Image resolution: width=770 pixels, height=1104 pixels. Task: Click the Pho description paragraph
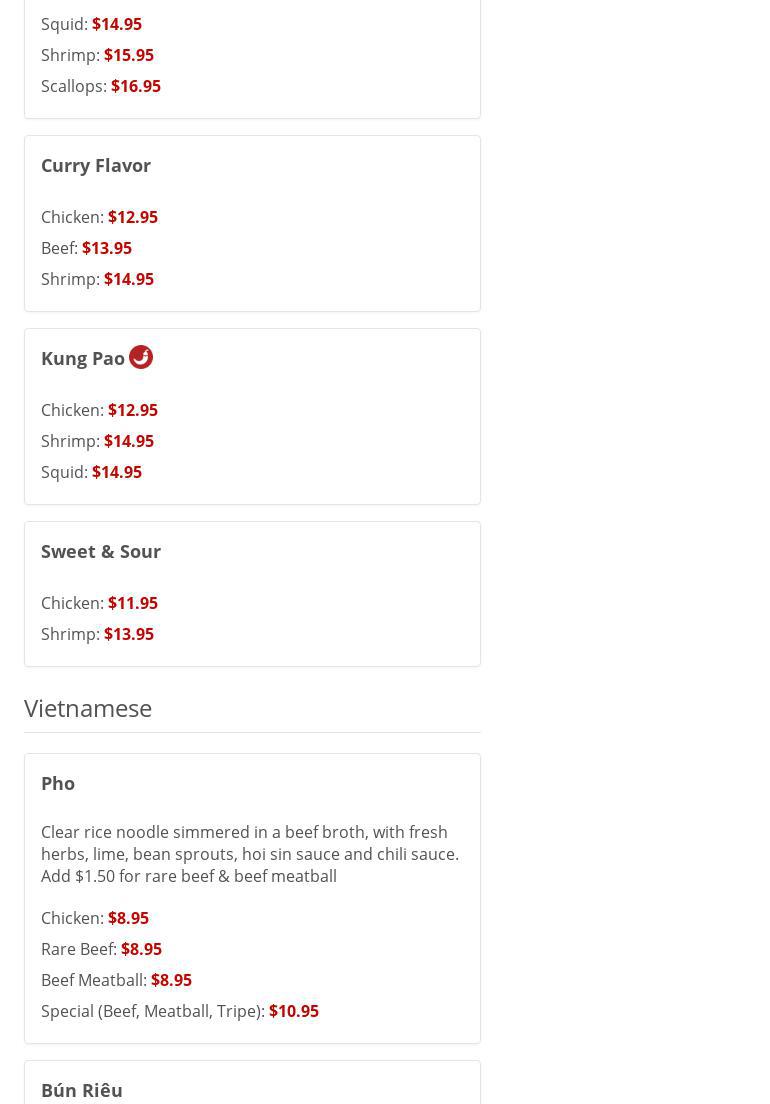[250, 854]
